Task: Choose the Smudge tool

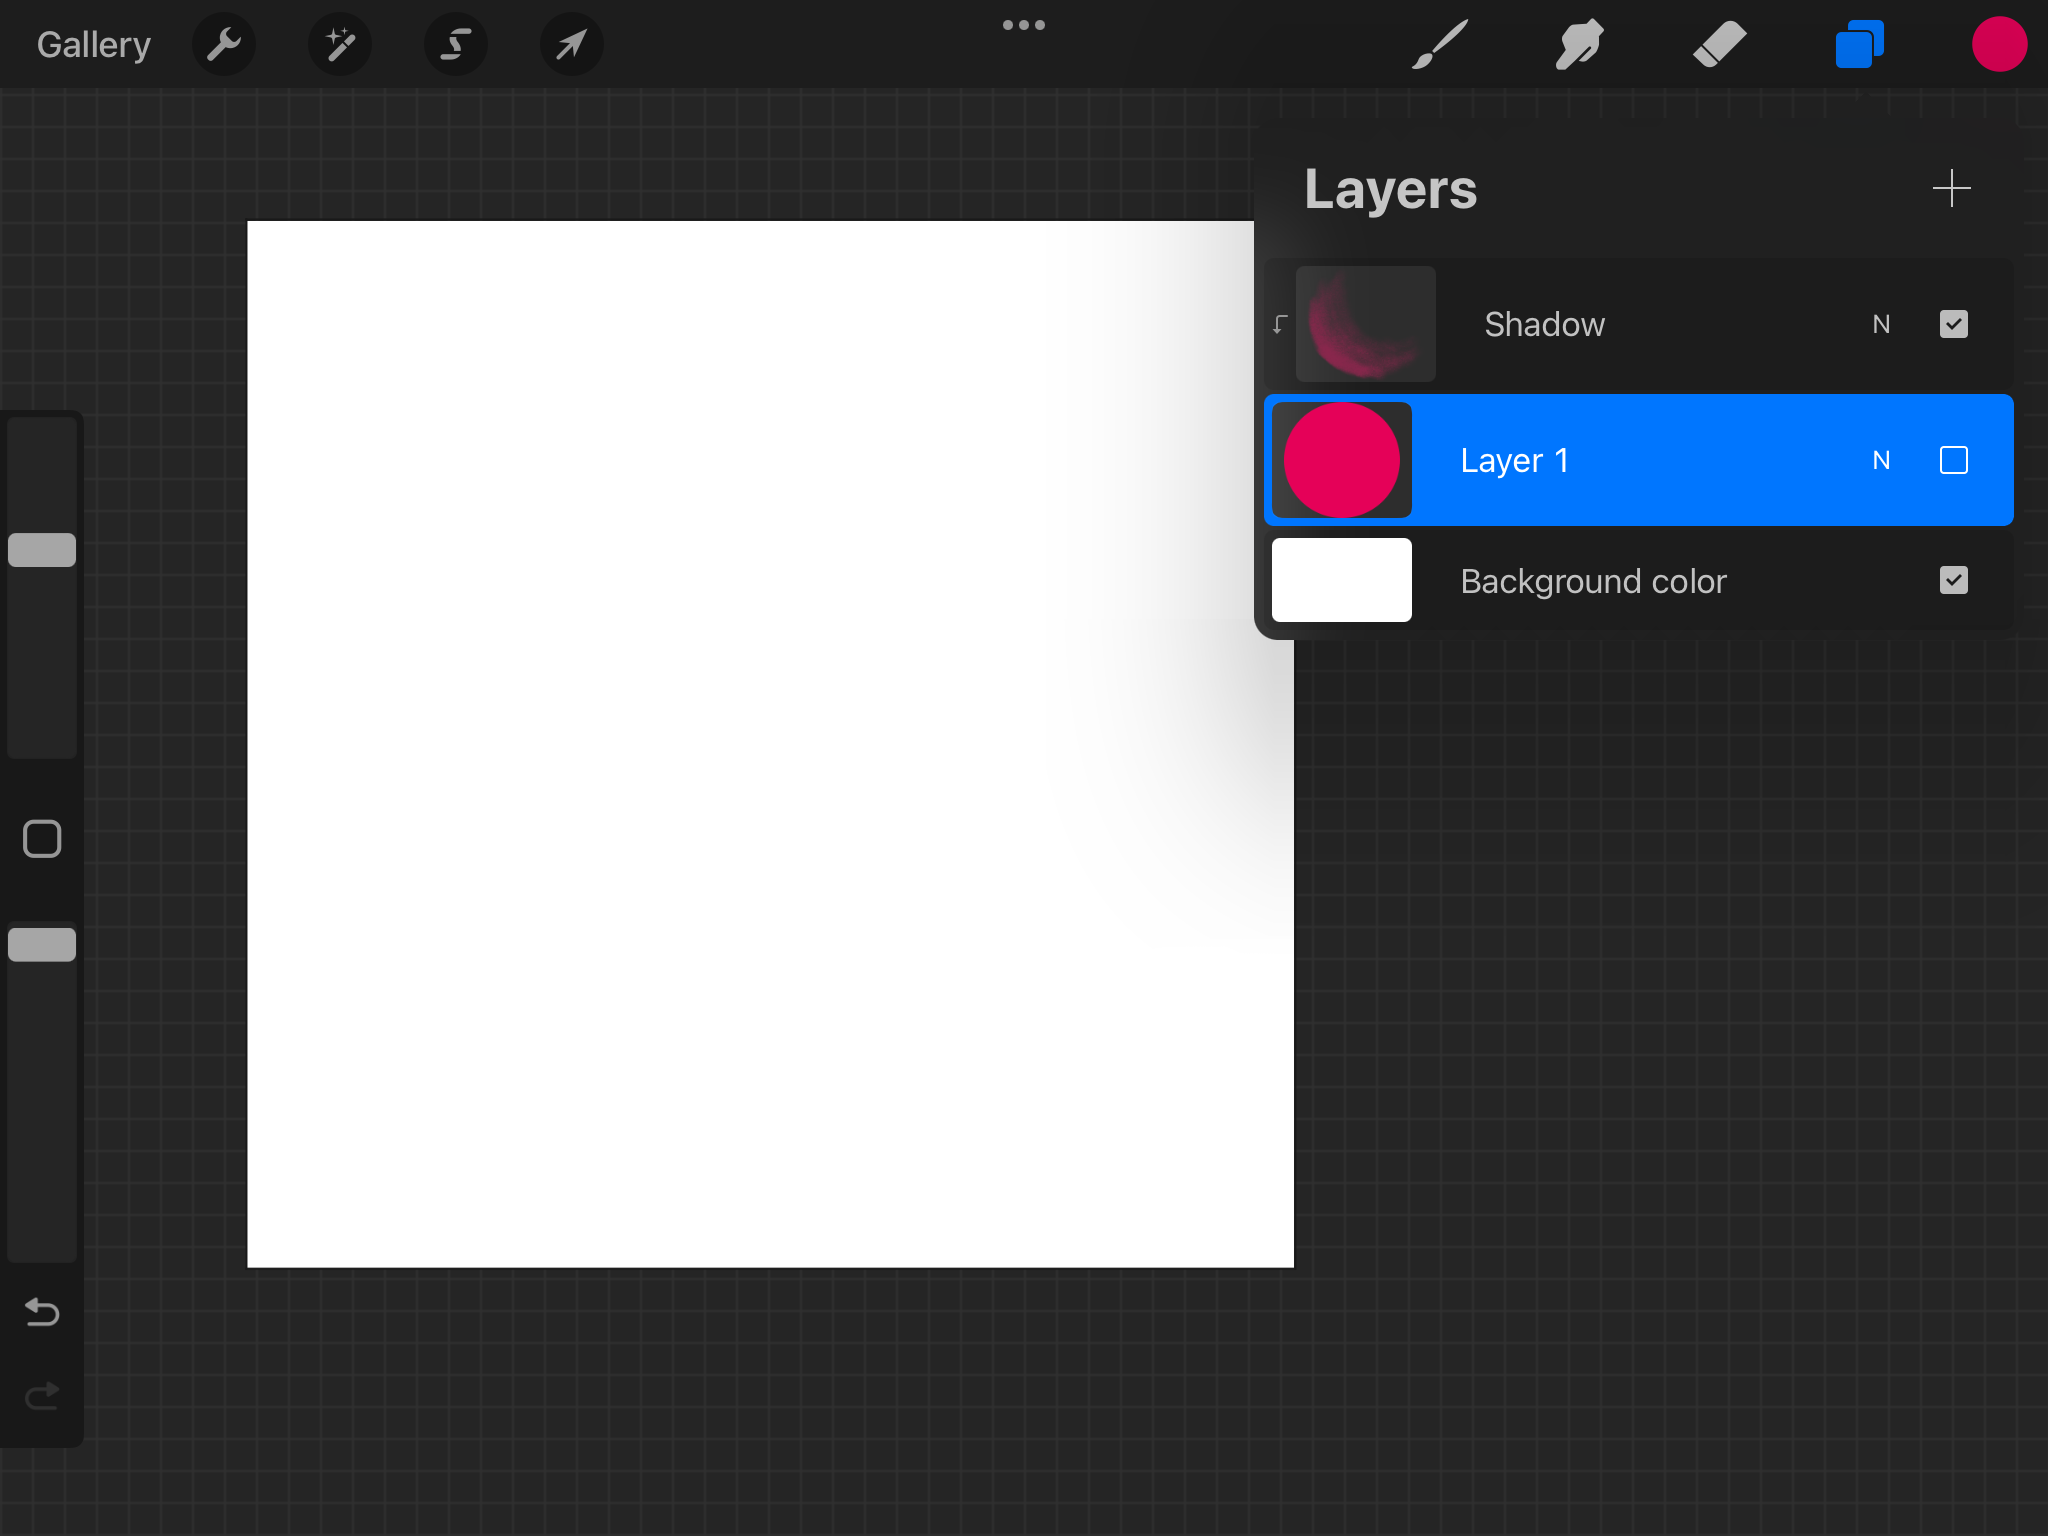Action: (1579, 44)
